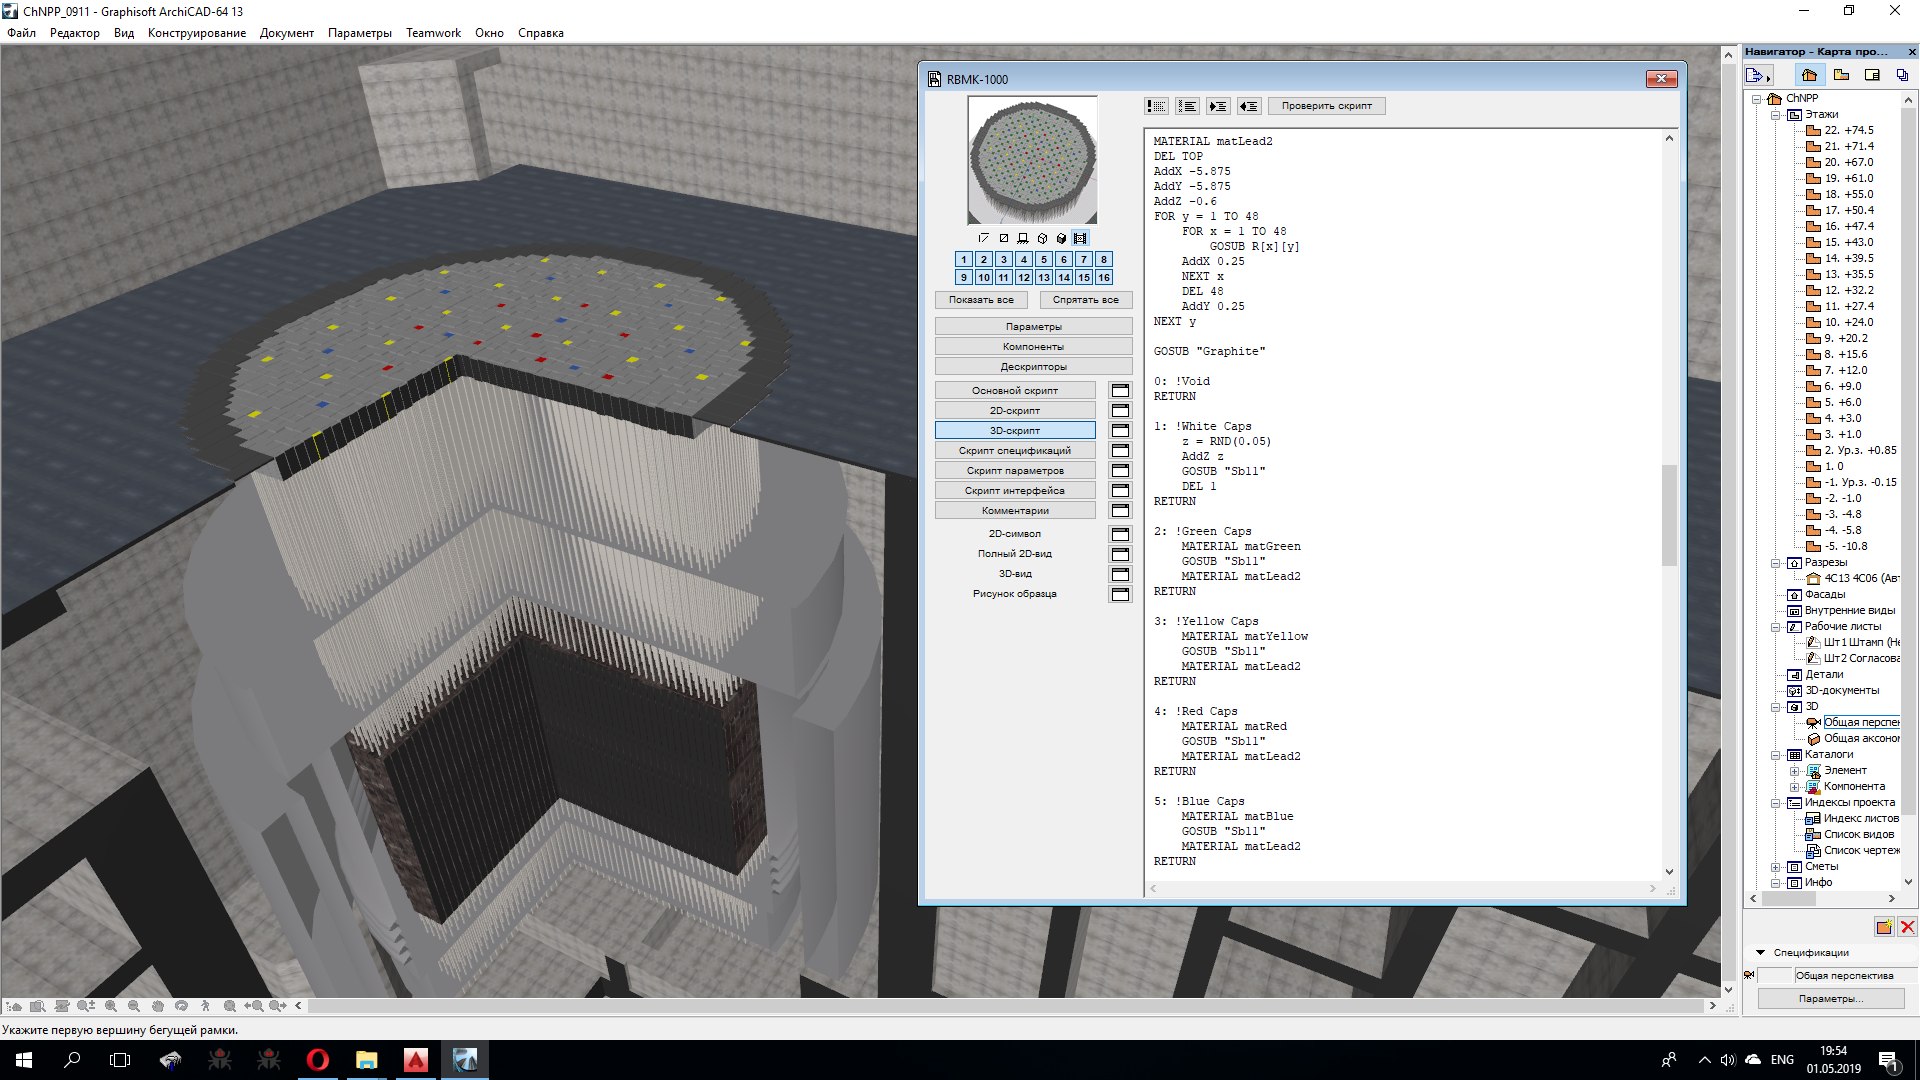The image size is (1920, 1080).
Task: Open the Layout Book icon in Navigator
Action: 1872,75
